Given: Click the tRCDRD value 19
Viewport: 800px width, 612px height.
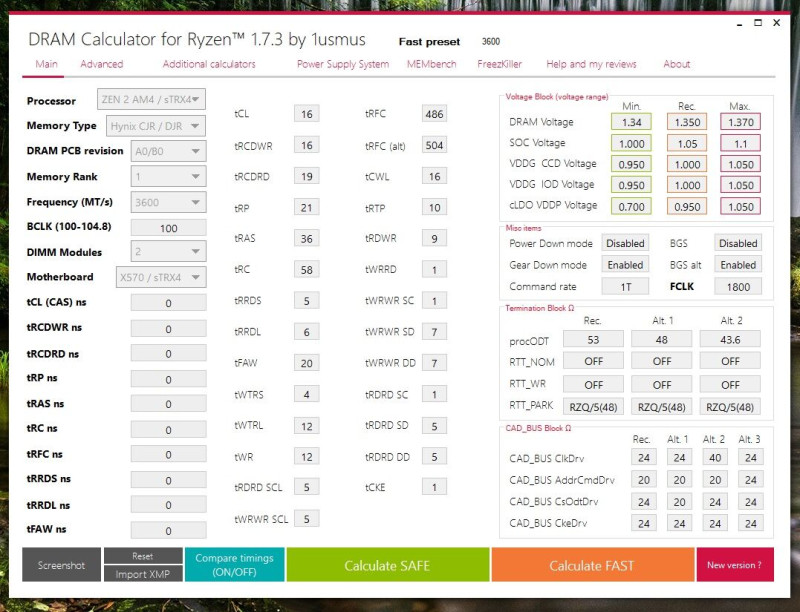Looking at the screenshot, I should (x=307, y=176).
